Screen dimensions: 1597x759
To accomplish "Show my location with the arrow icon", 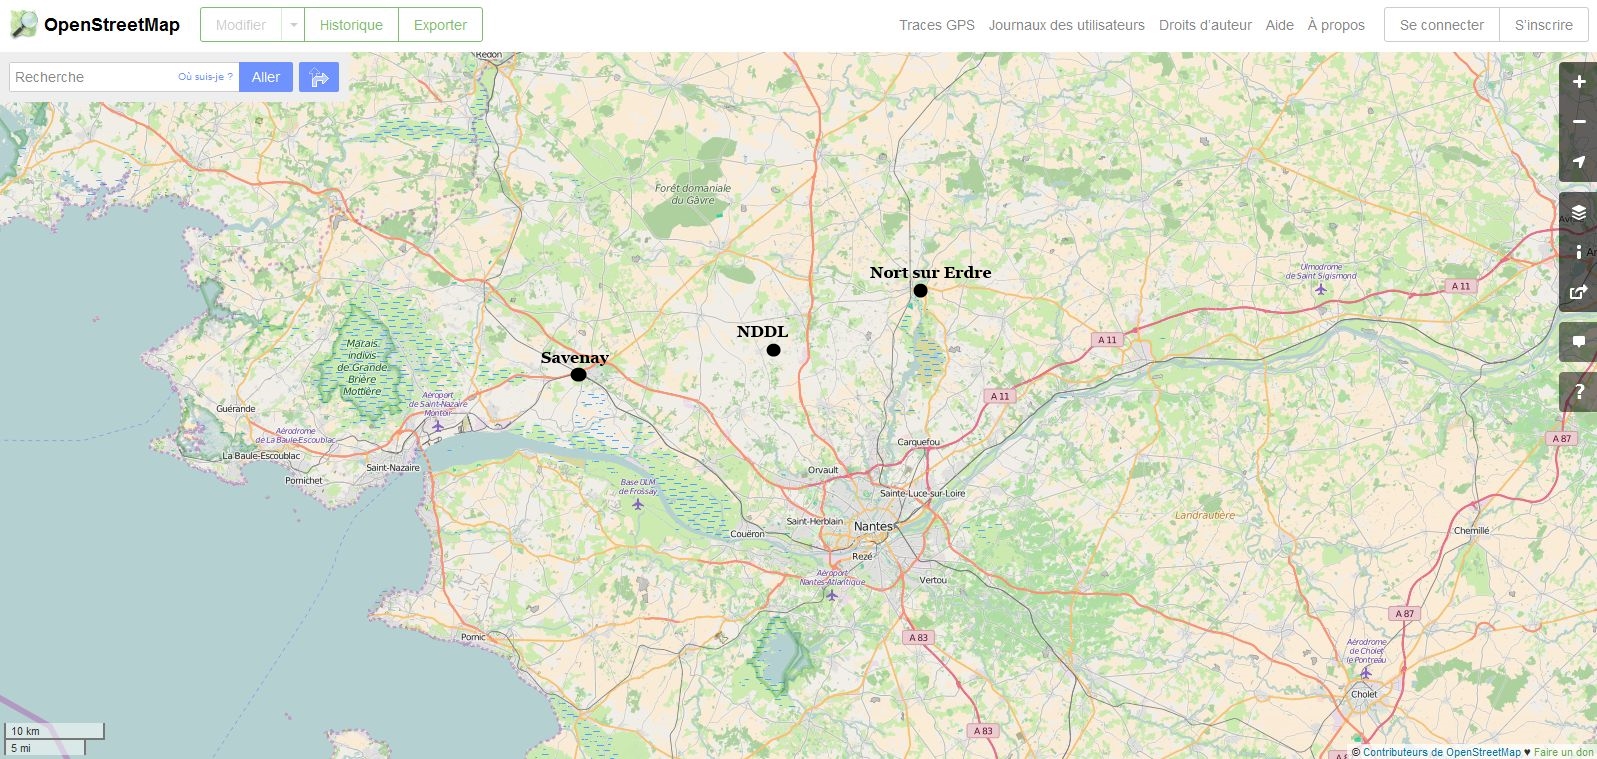I will pos(1579,162).
